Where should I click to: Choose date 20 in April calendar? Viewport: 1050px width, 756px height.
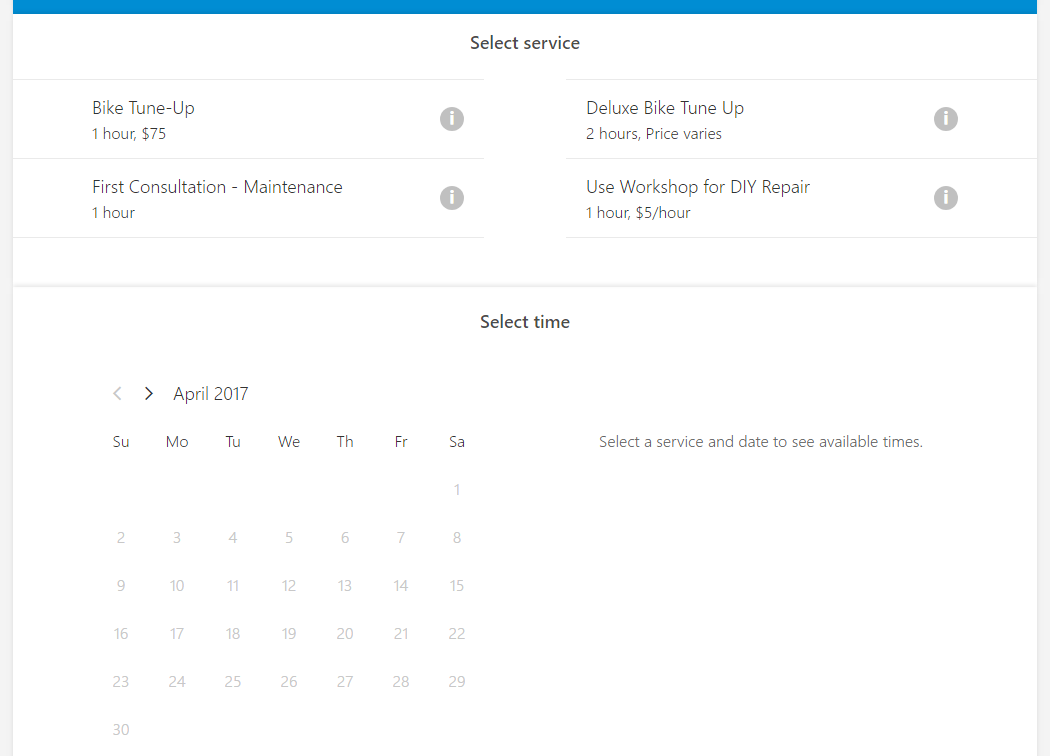[x=345, y=634]
